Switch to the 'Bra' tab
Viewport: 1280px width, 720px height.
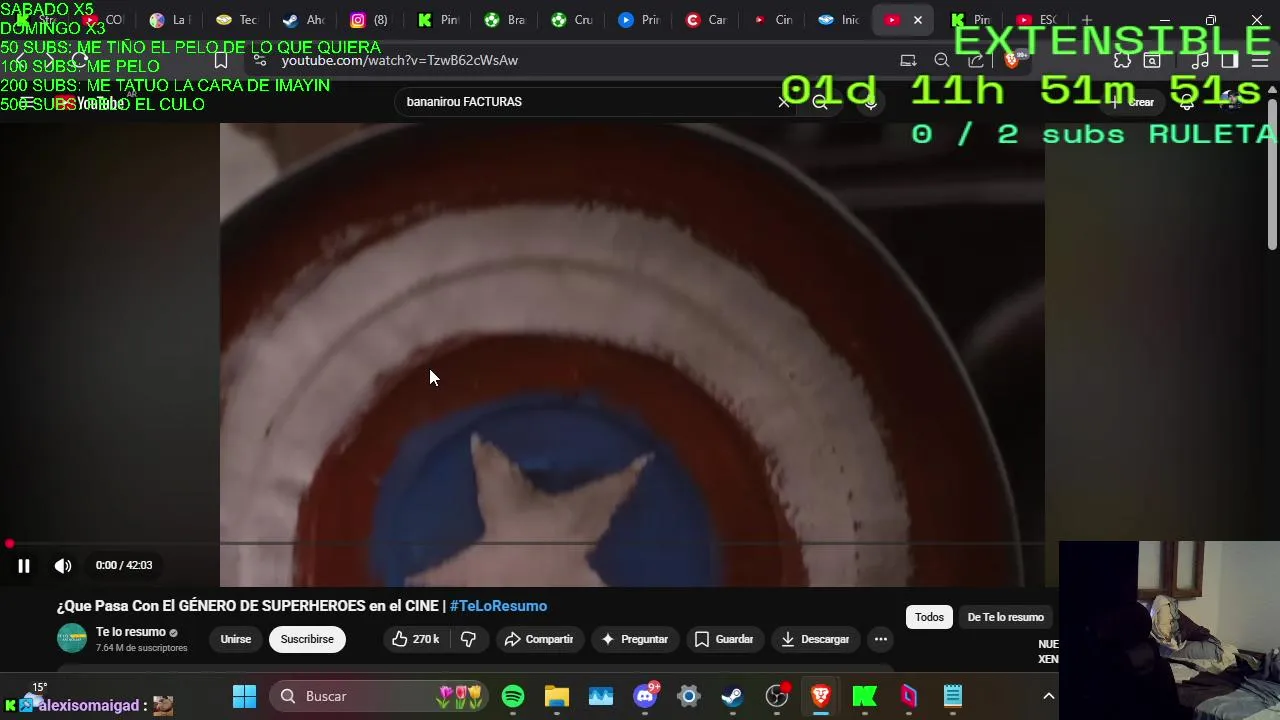coord(504,20)
